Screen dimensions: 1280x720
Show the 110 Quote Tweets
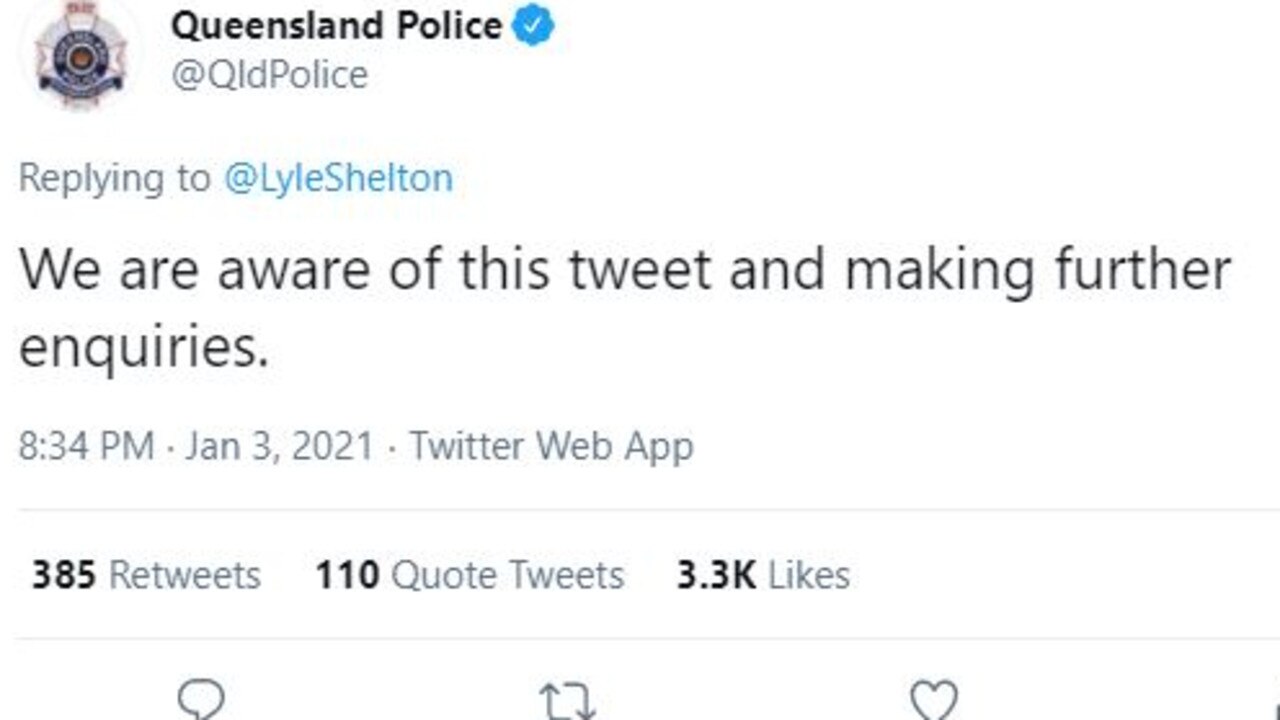click(x=469, y=575)
